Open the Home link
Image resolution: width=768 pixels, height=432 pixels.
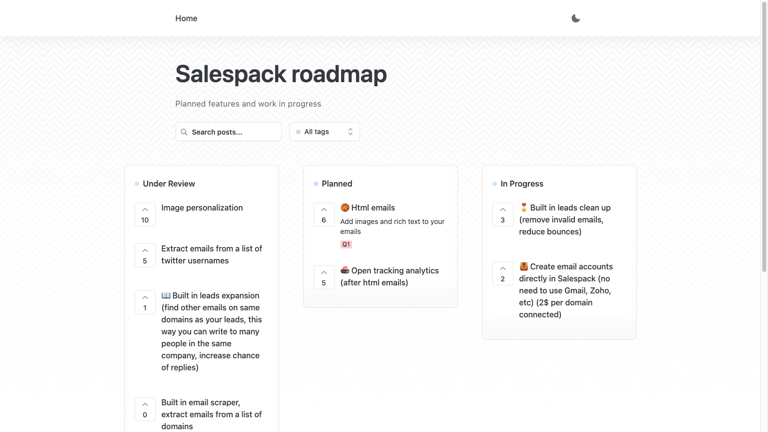coord(186,19)
